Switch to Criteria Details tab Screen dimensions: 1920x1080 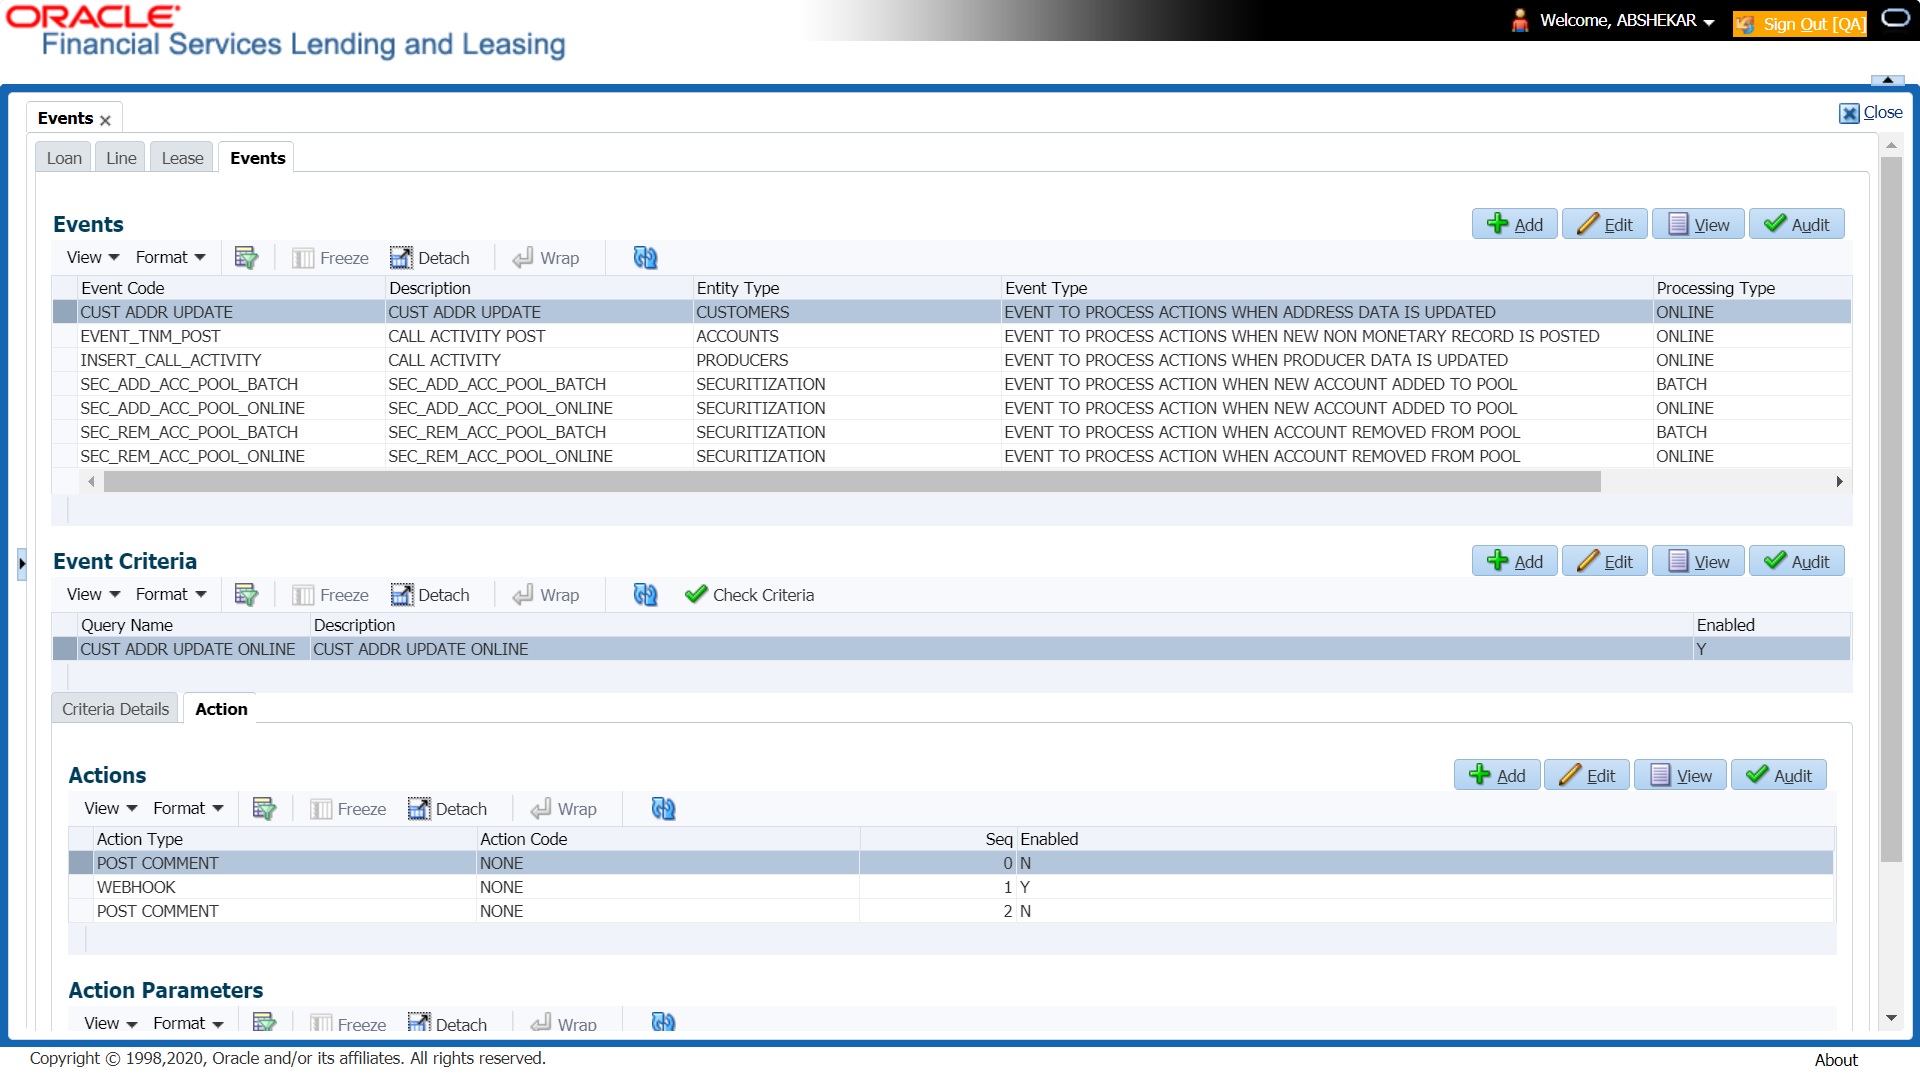pos(115,709)
